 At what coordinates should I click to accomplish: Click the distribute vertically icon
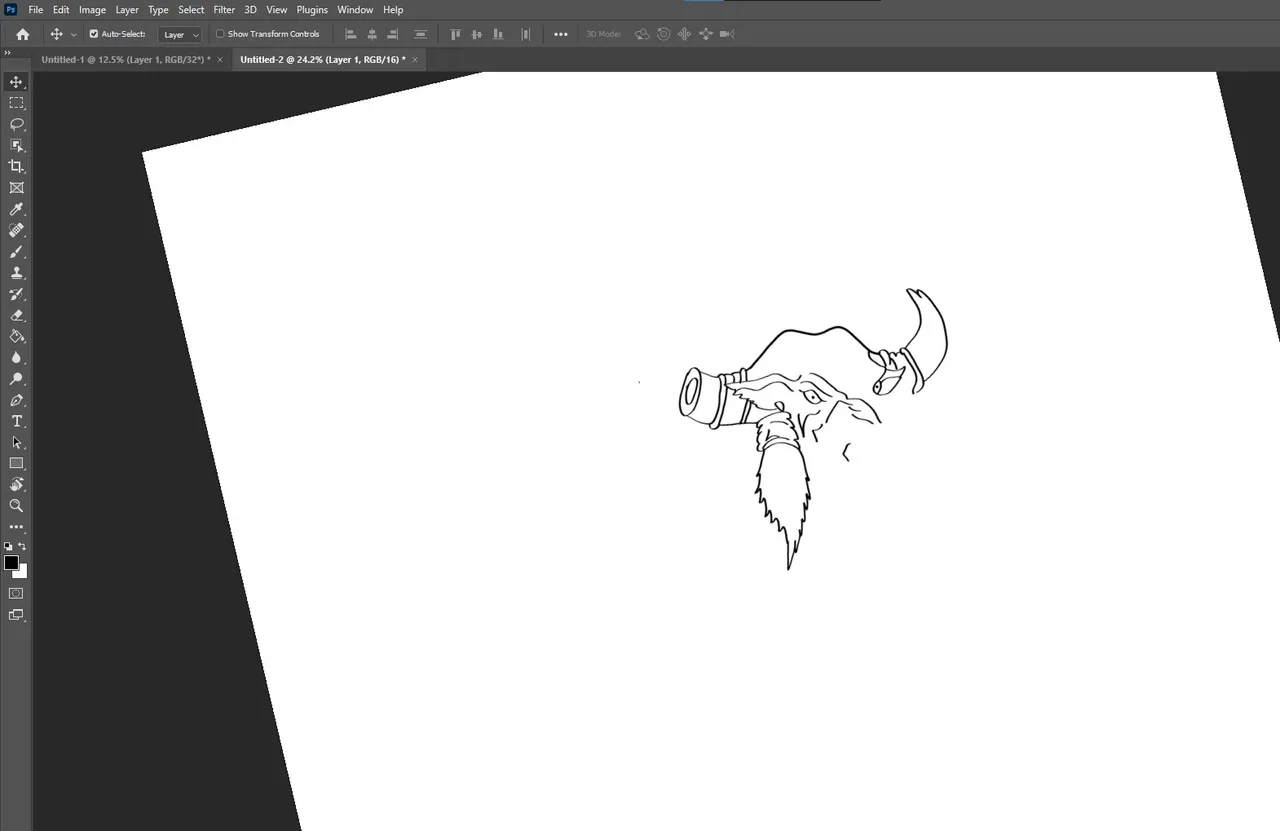(x=421, y=34)
